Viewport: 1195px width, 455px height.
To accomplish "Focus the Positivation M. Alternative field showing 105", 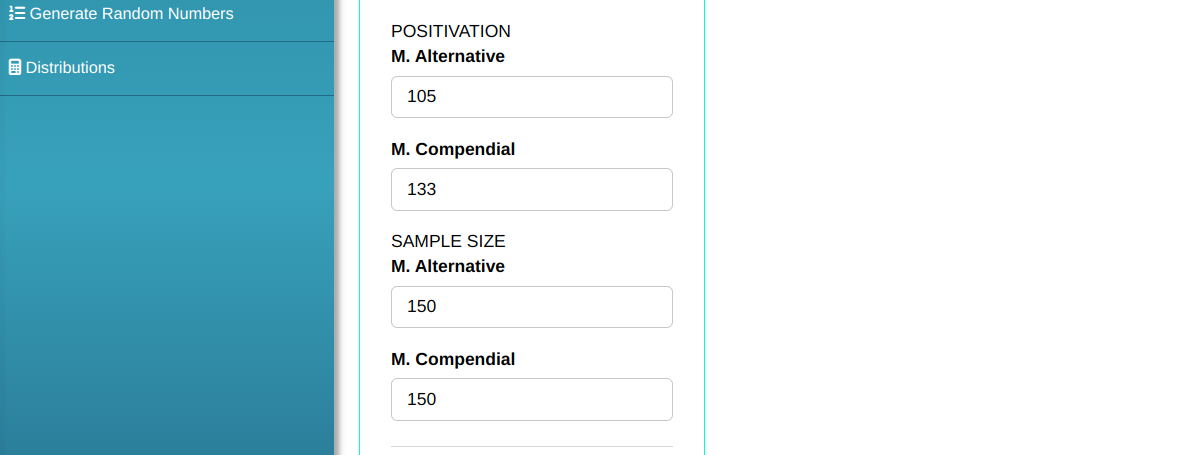I will [x=531, y=97].
